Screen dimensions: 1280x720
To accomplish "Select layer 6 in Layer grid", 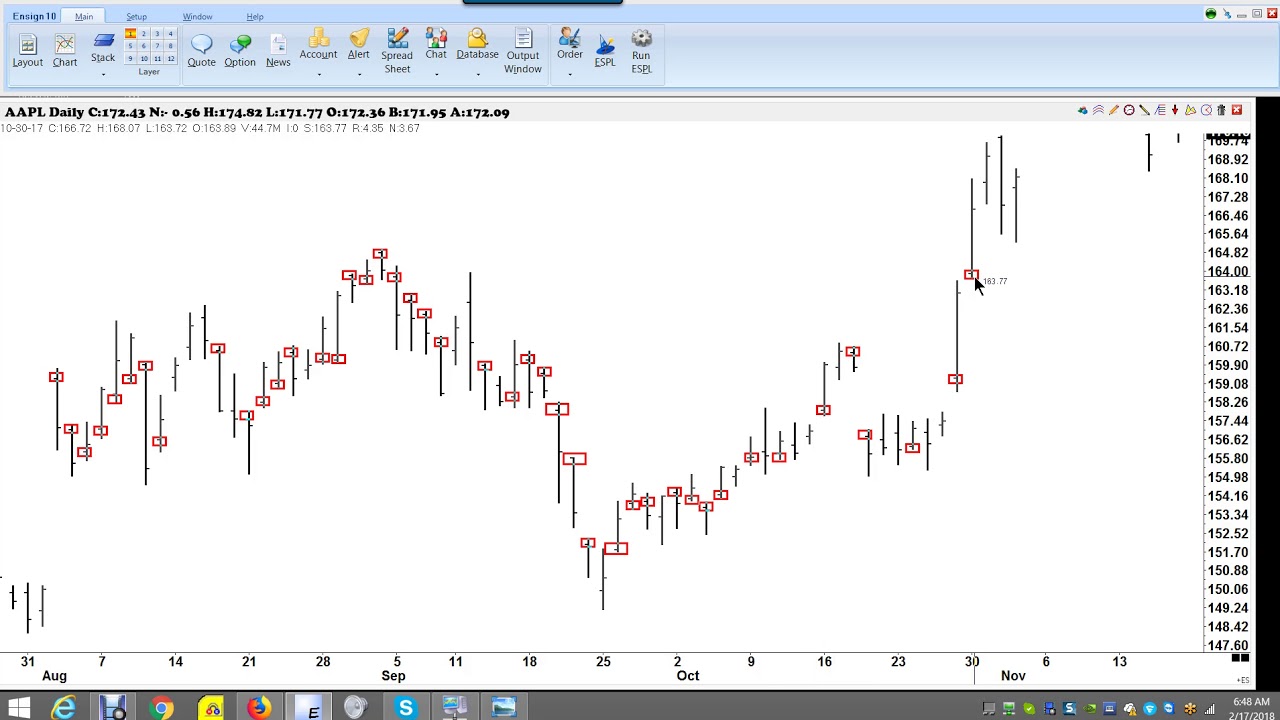I will click(x=143, y=46).
